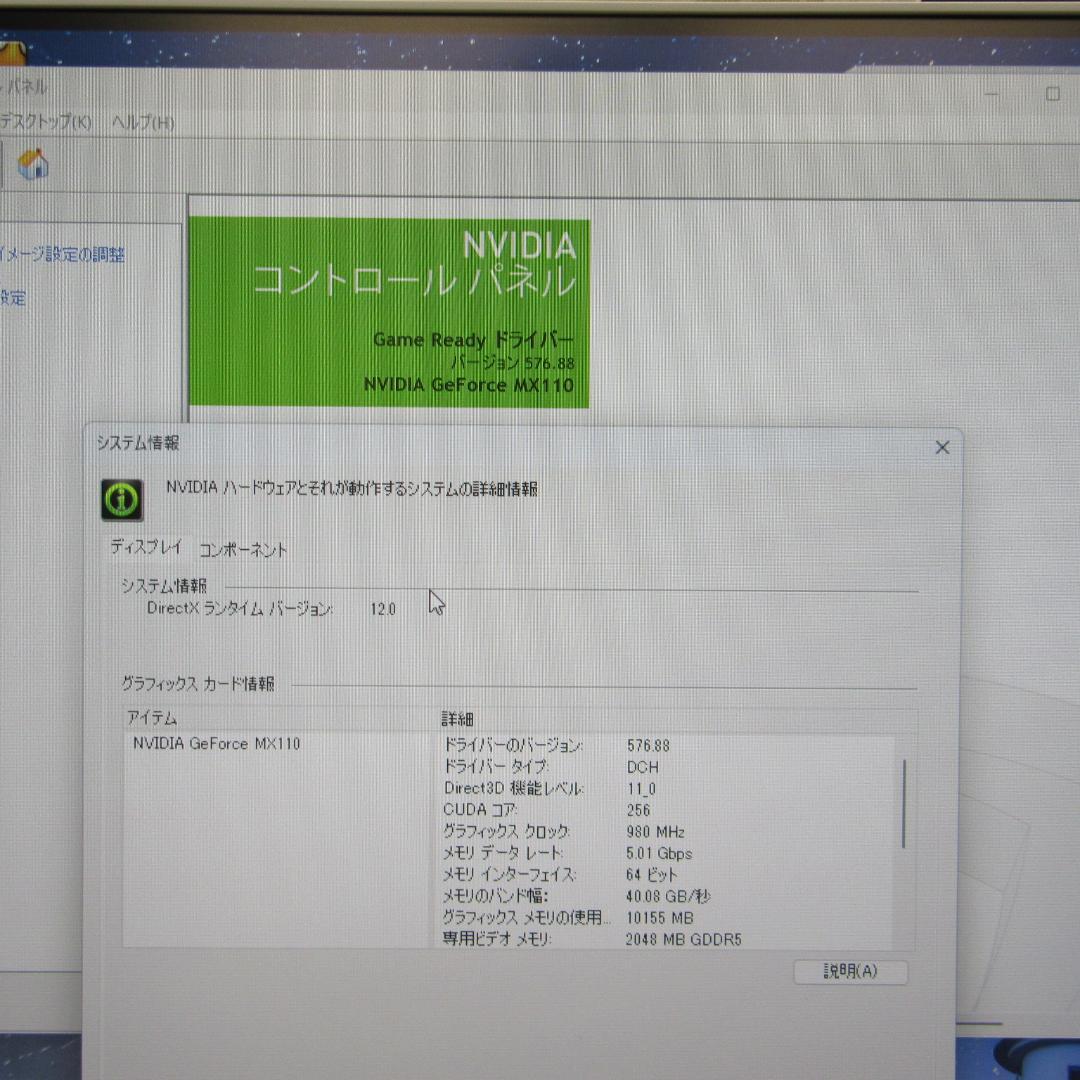
Task: Open the 設定 link in the sidebar
Action: [x=14, y=298]
